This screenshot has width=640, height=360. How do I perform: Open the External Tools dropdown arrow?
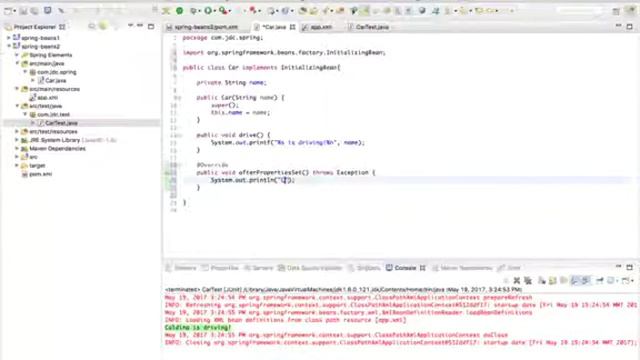point(230,11)
